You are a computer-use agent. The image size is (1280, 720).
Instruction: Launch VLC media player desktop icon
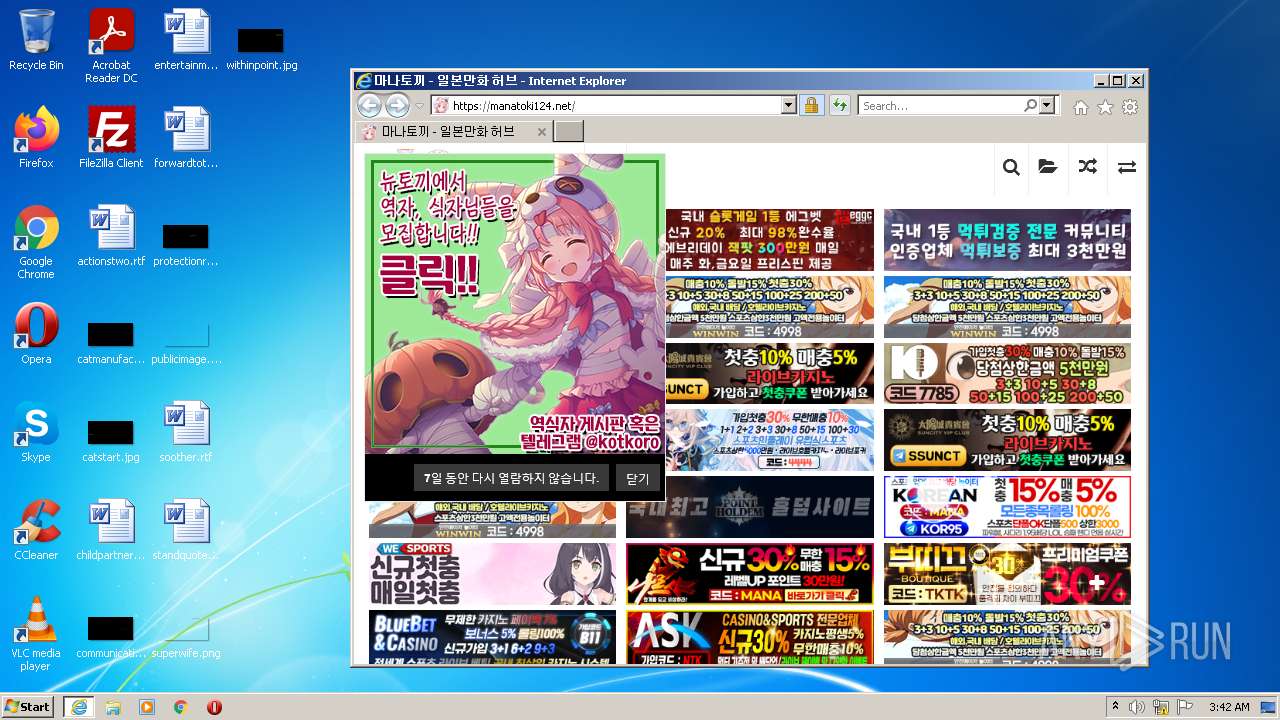click(x=36, y=634)
